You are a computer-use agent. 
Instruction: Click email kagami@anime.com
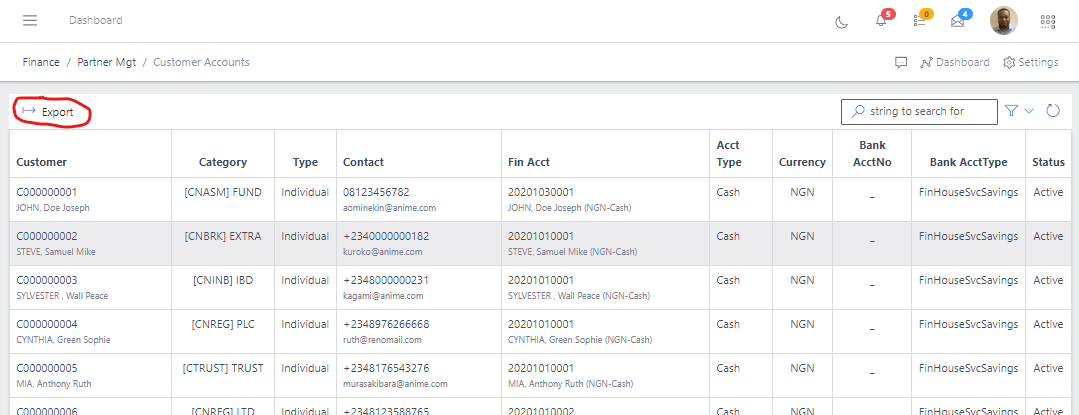click(383, 296)
